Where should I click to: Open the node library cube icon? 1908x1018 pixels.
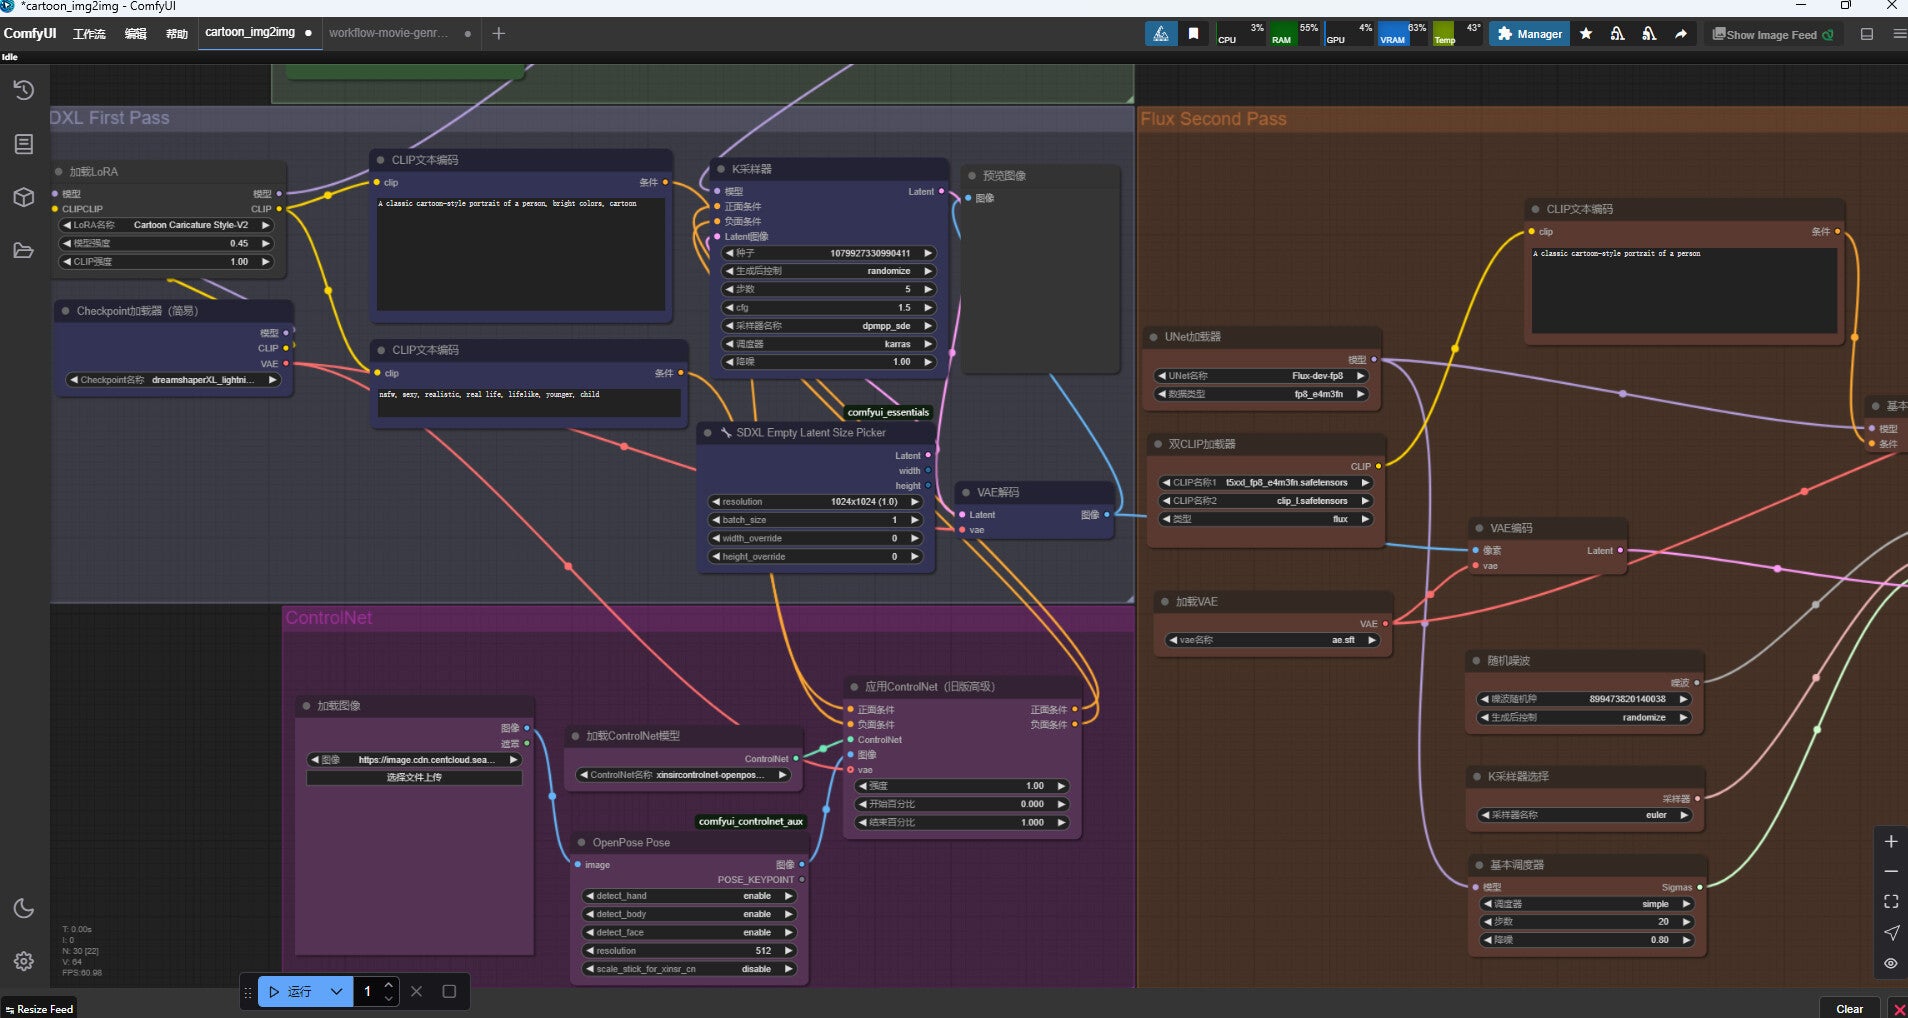point(24,197)
